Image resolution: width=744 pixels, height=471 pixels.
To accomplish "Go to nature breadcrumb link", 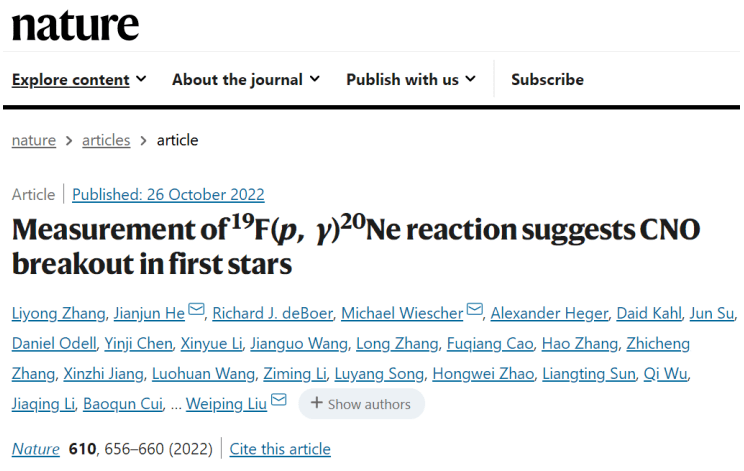I will [33, 140].
